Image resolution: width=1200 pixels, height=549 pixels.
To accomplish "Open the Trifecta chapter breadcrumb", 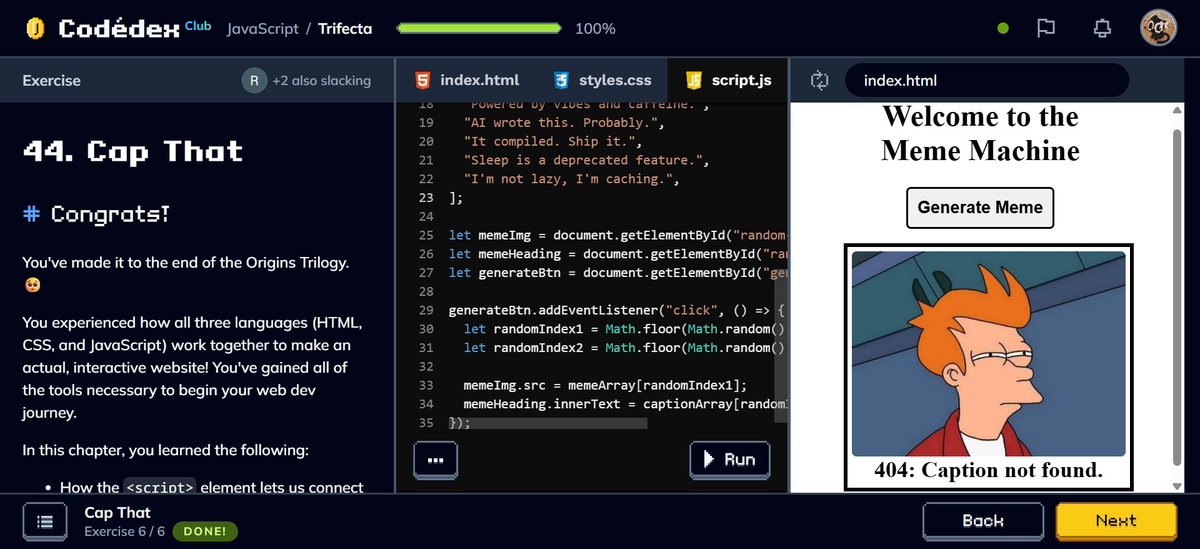I will pos(345,28).
